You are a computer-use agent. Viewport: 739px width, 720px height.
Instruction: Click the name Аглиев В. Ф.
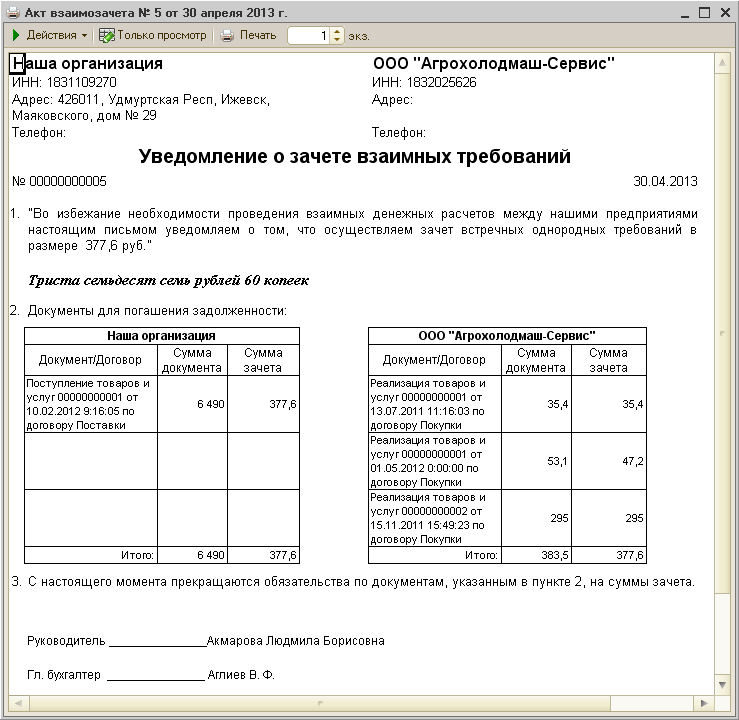point(241,675)
